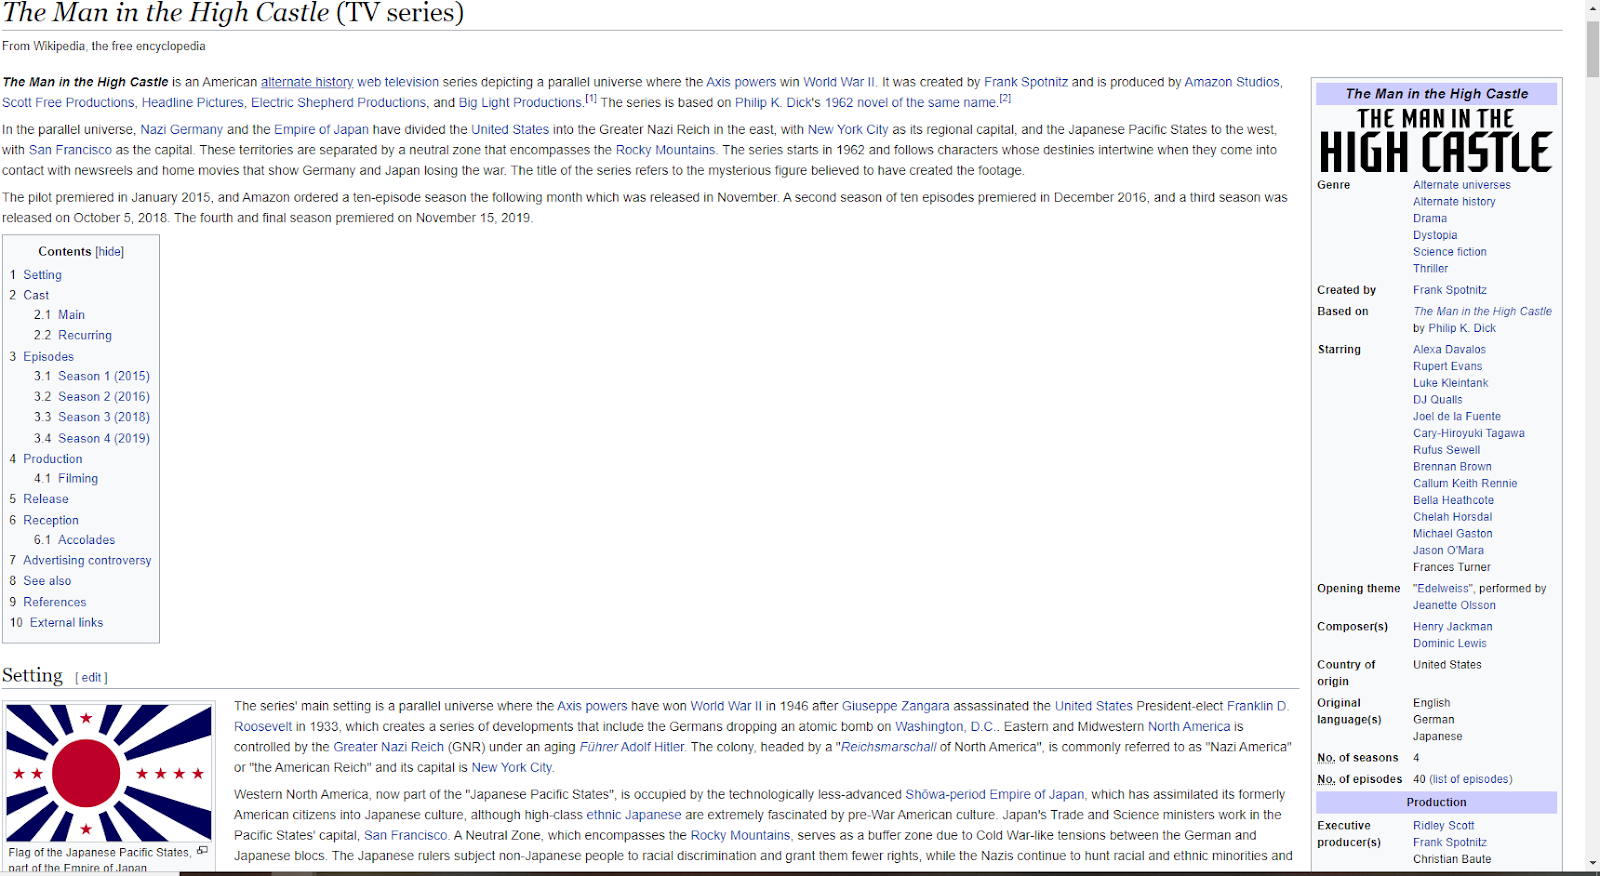Click the scrollbar up arrow
This screenshot has height=876, width=1600.
(1592, 8)
